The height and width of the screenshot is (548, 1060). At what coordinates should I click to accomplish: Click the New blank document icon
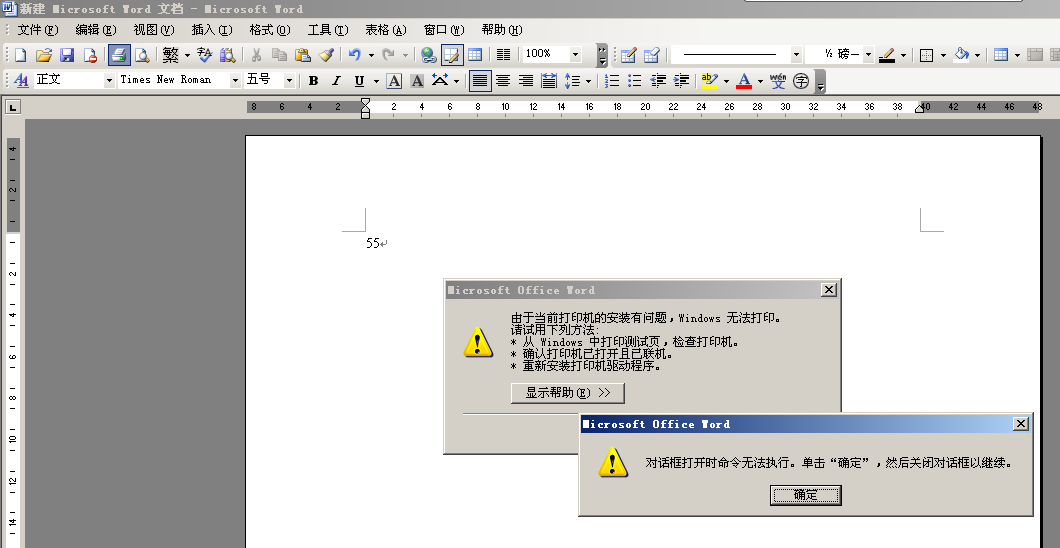[x=20, y=55]
